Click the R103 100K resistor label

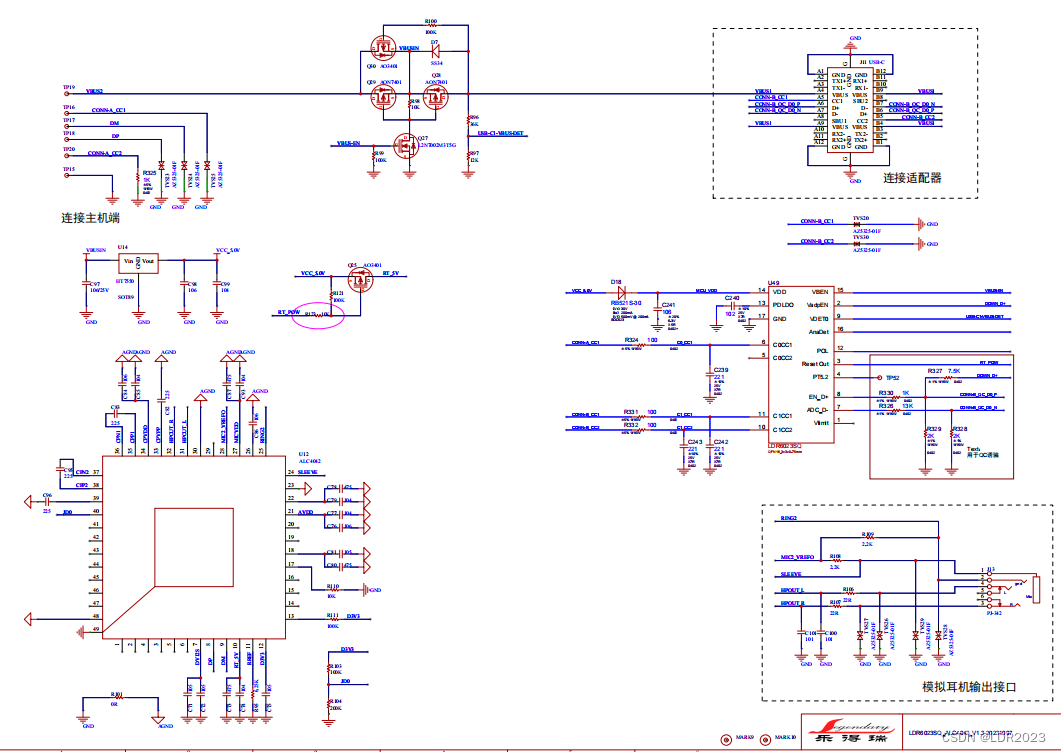click(336, 669)
